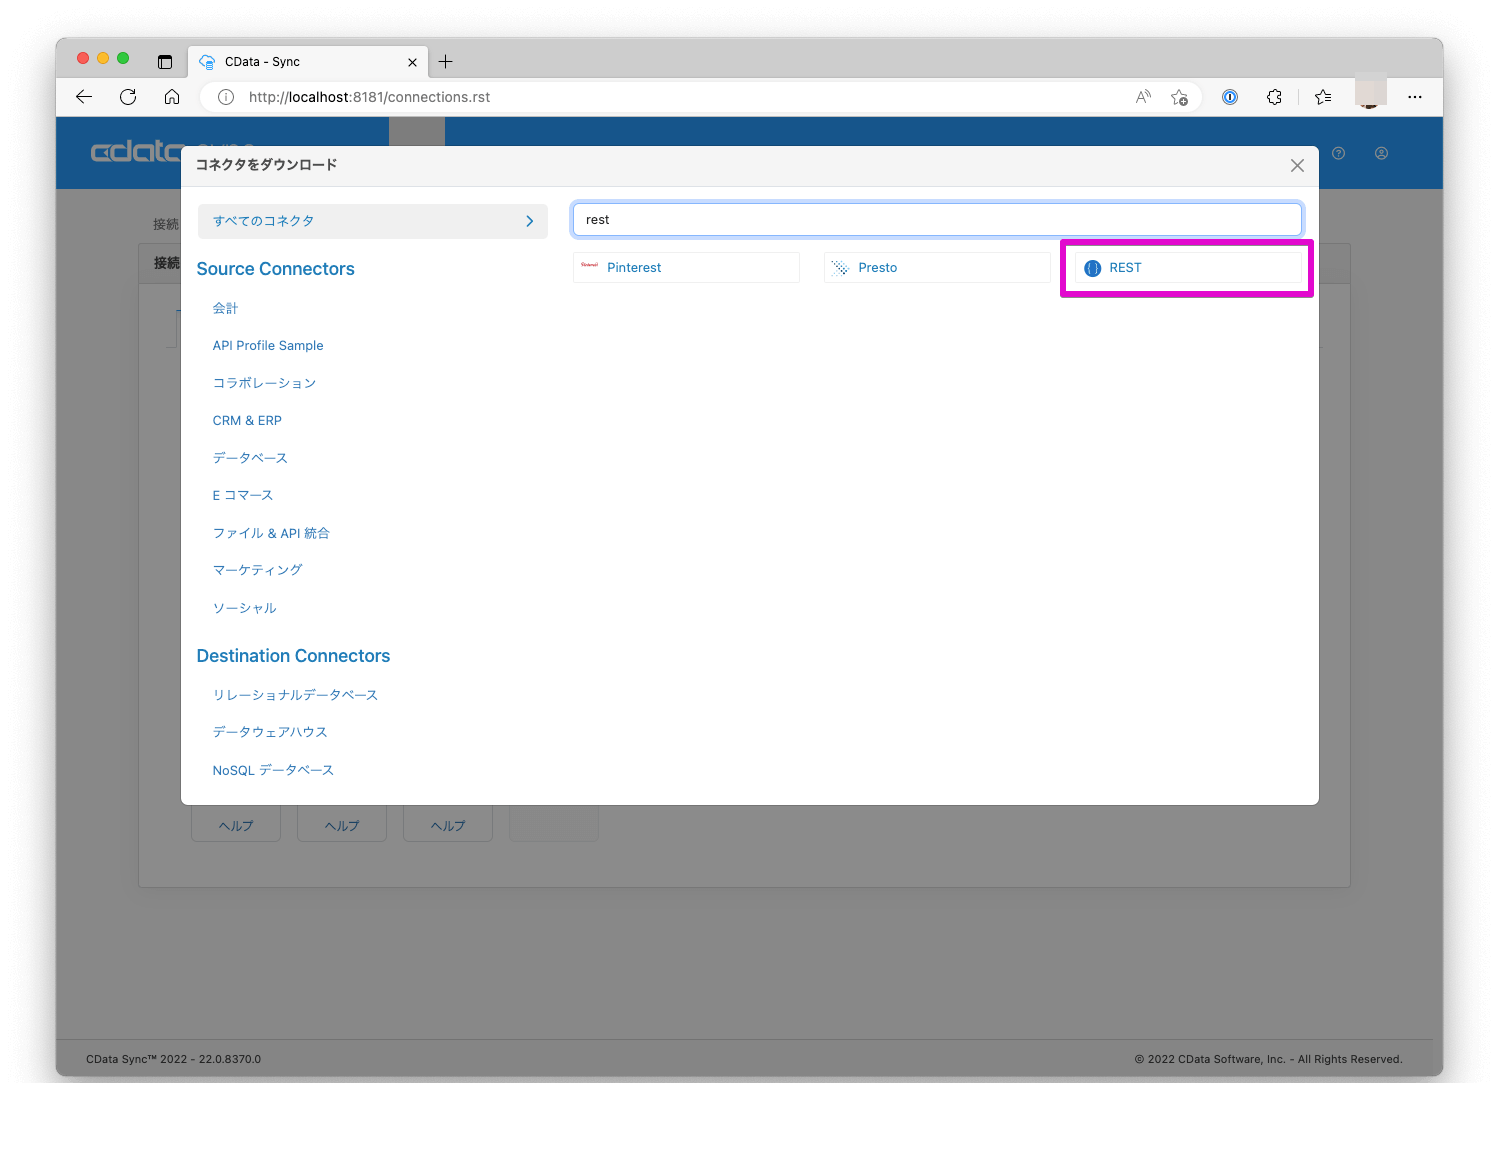Select the Pinterest connector icon

[590, 267]
